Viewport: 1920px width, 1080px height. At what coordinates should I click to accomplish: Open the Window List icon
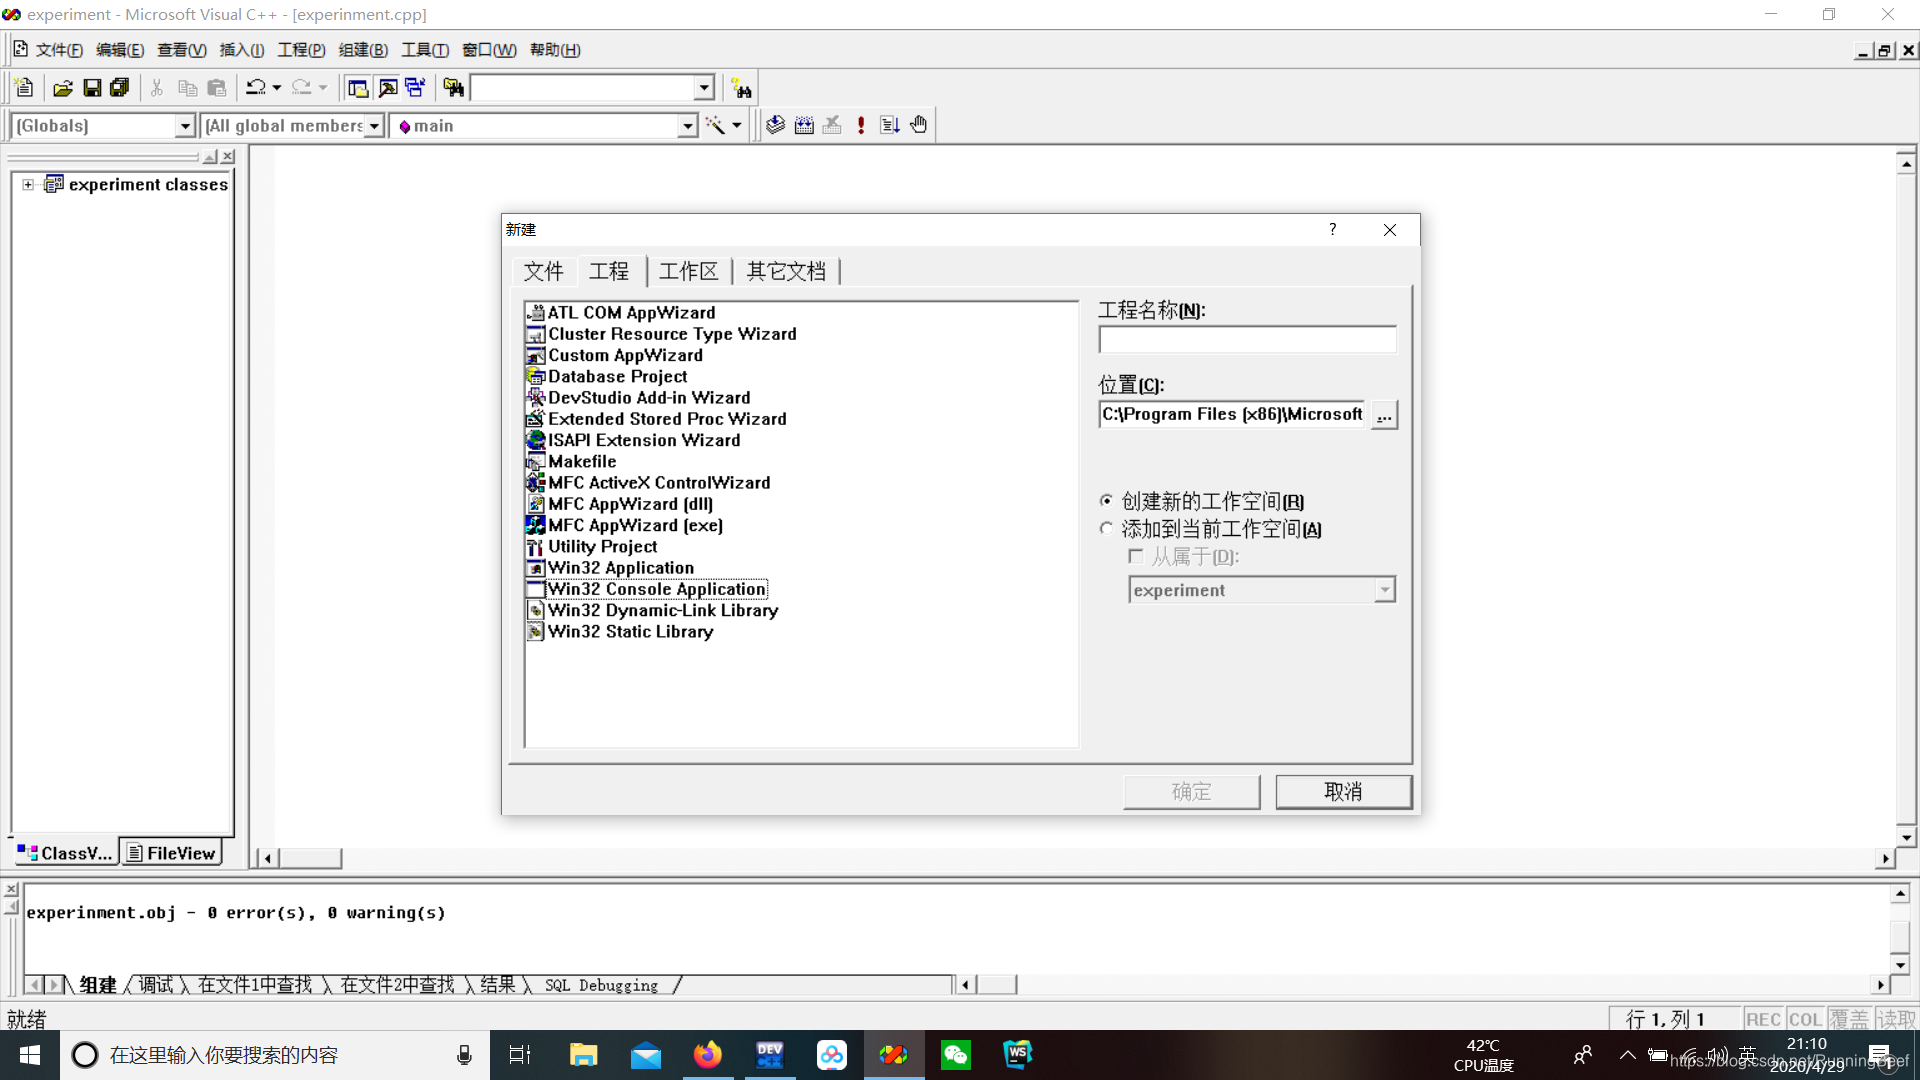[415, 88]
